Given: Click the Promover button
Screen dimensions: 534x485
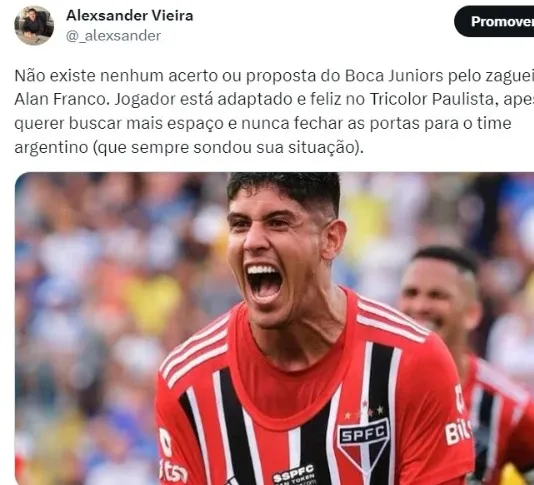Looking at the screenshot, I should 496,21.
